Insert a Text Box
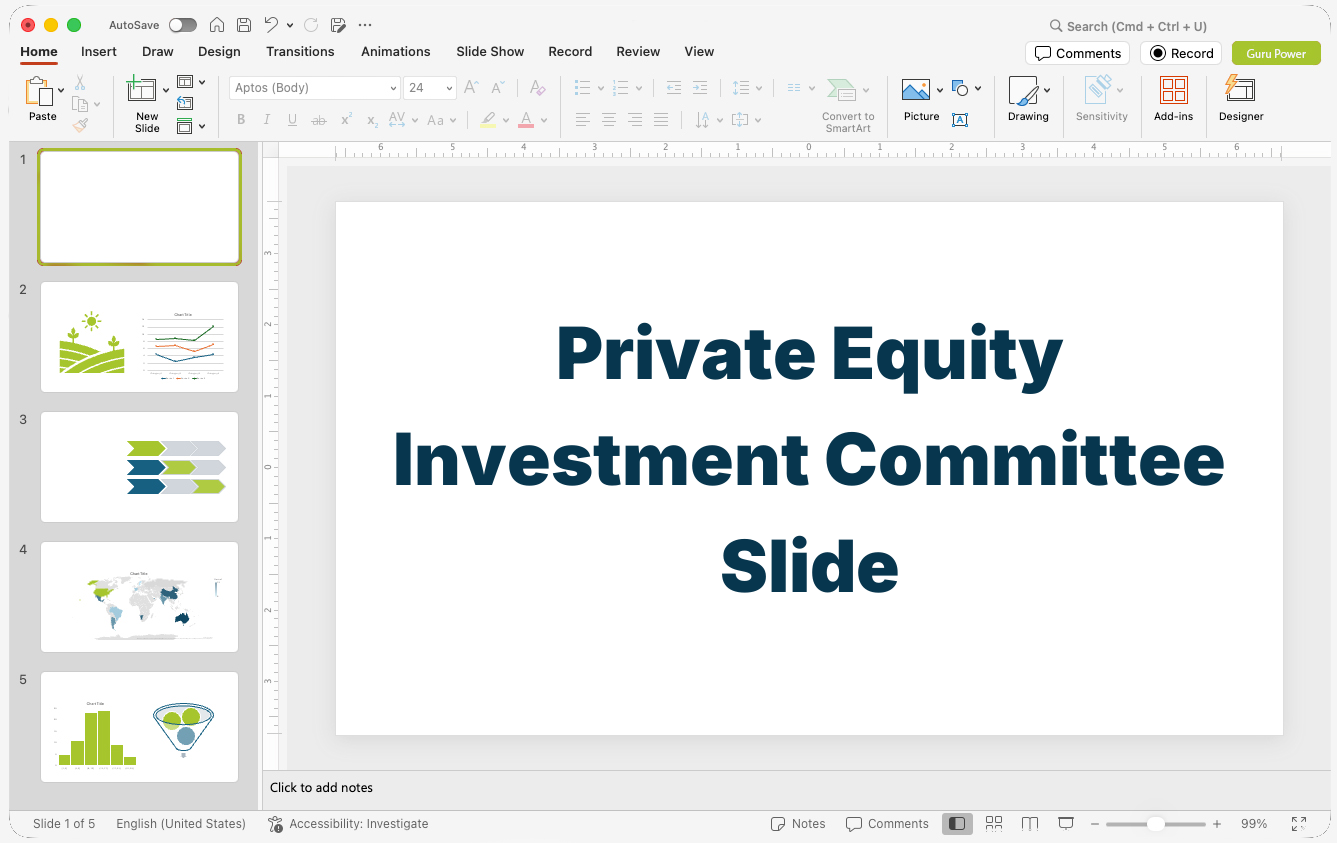The image size is (1337, 843). 960,120
